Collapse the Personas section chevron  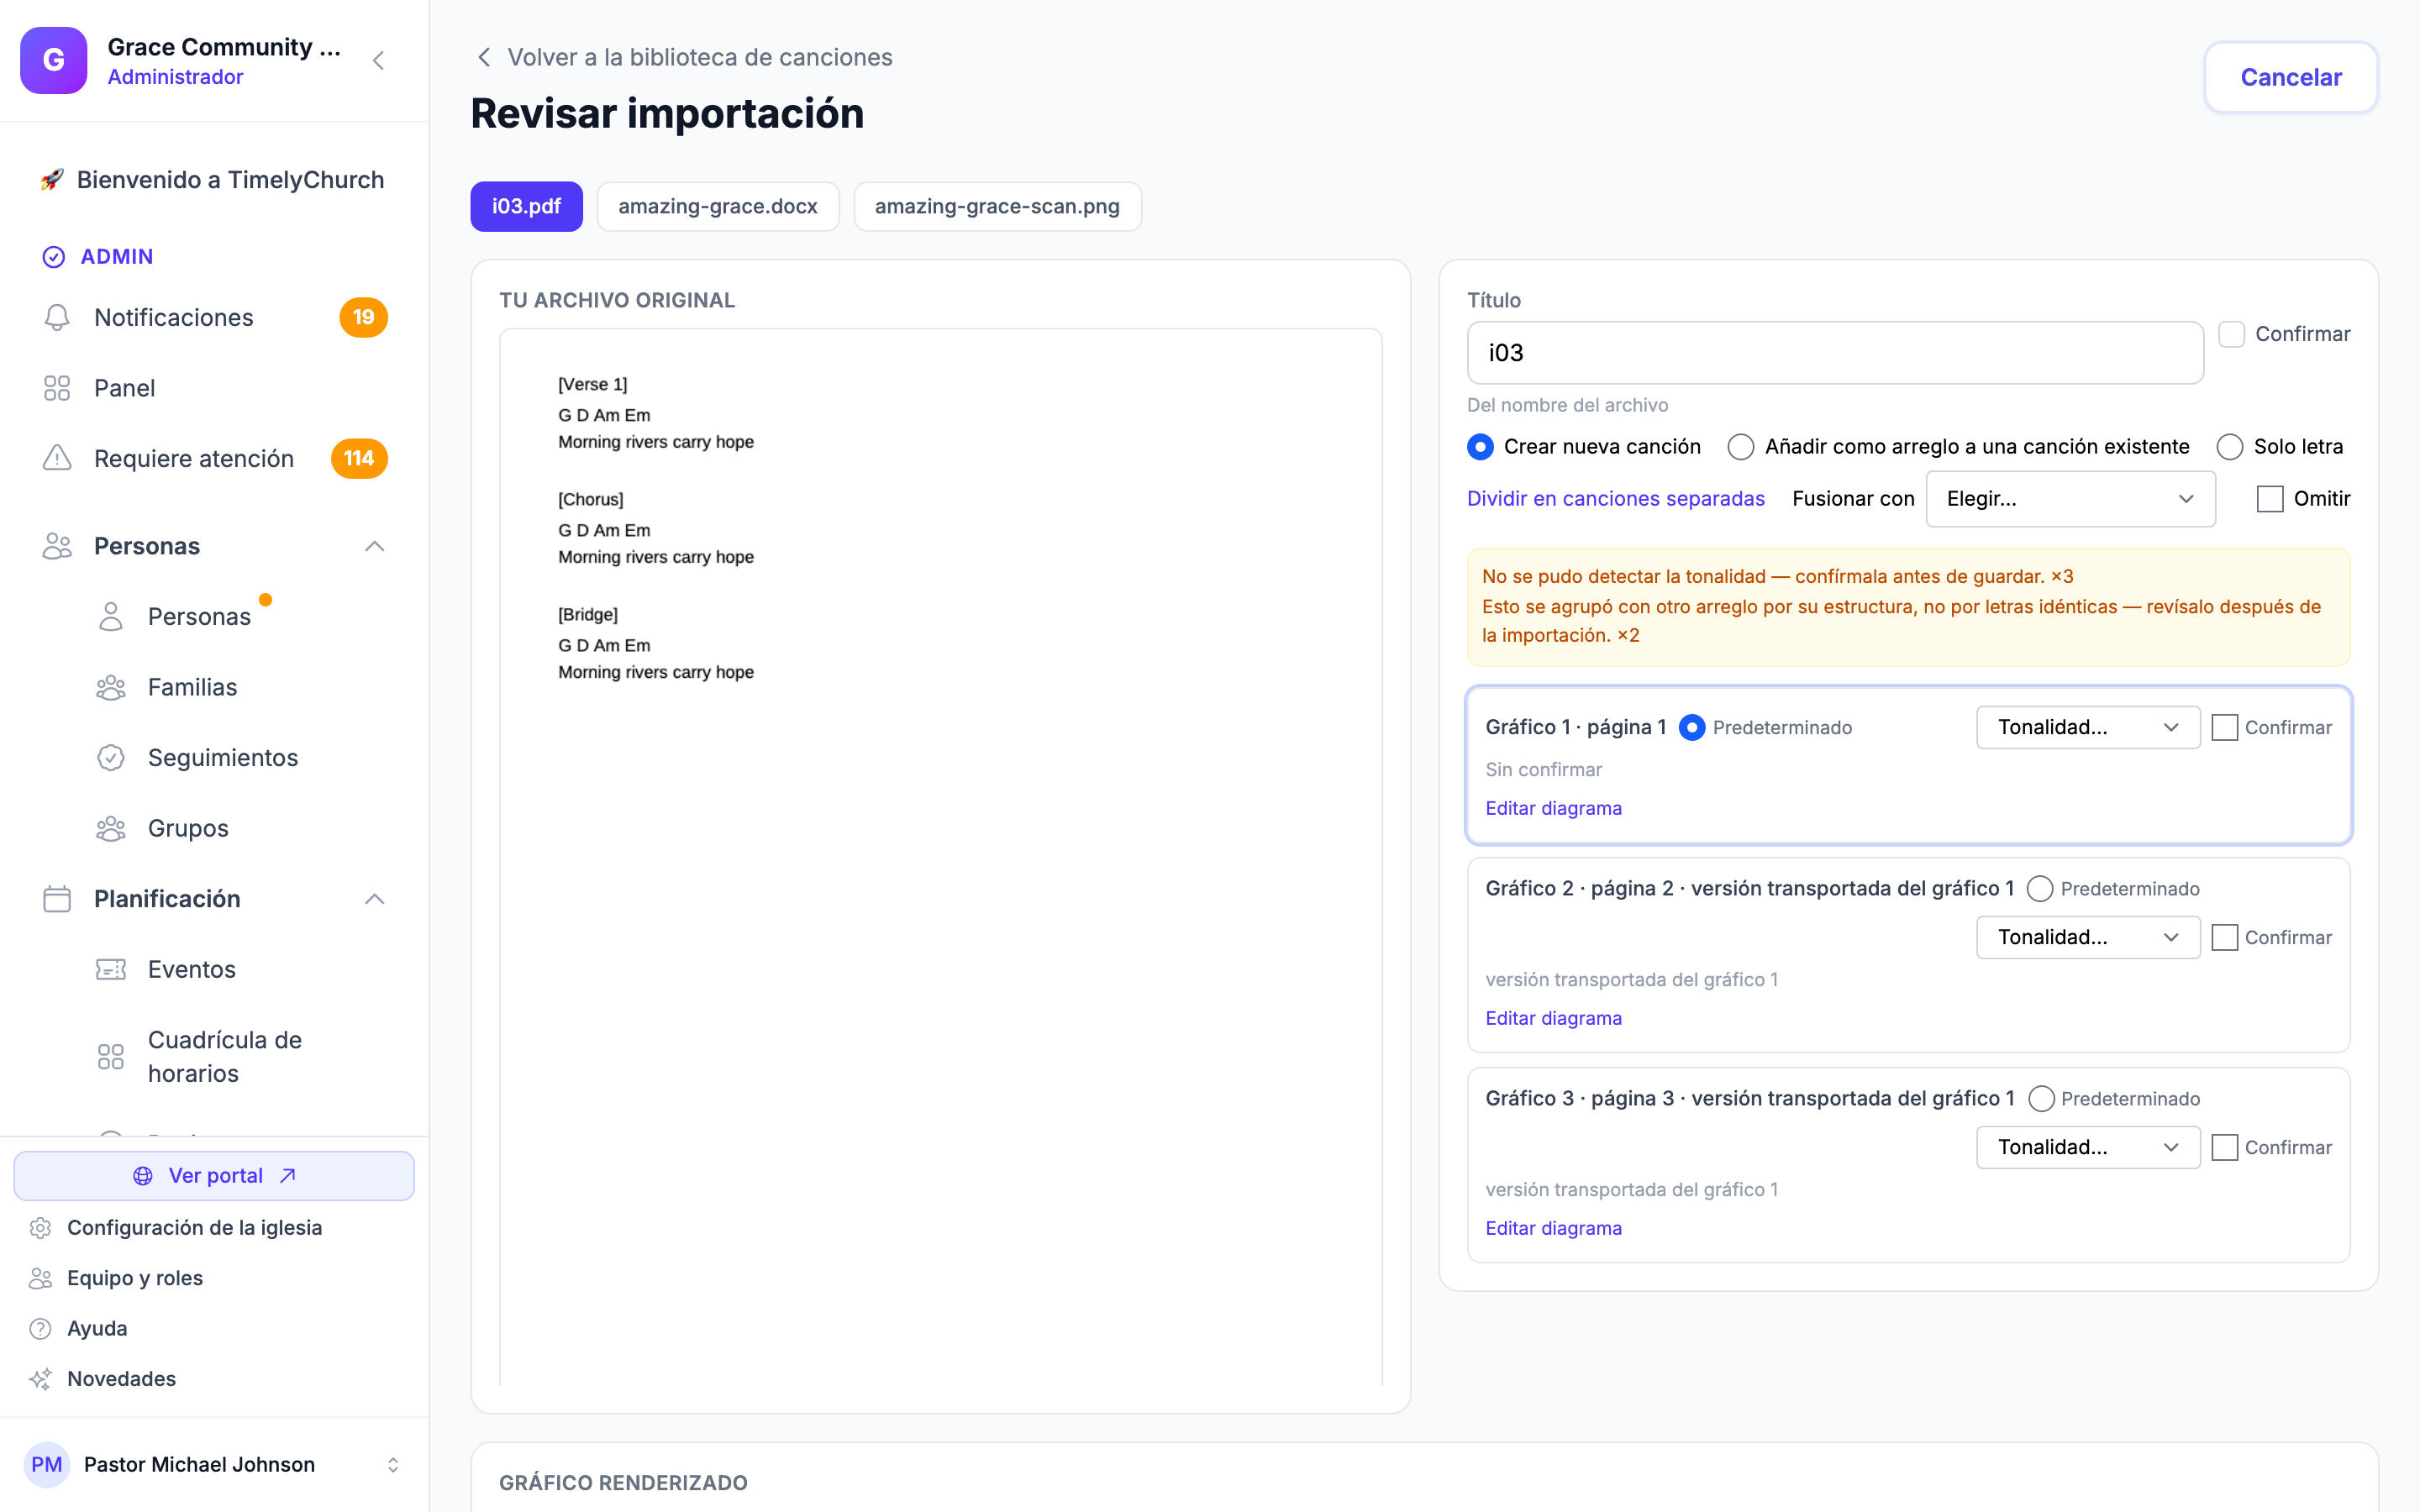[375, 546]
